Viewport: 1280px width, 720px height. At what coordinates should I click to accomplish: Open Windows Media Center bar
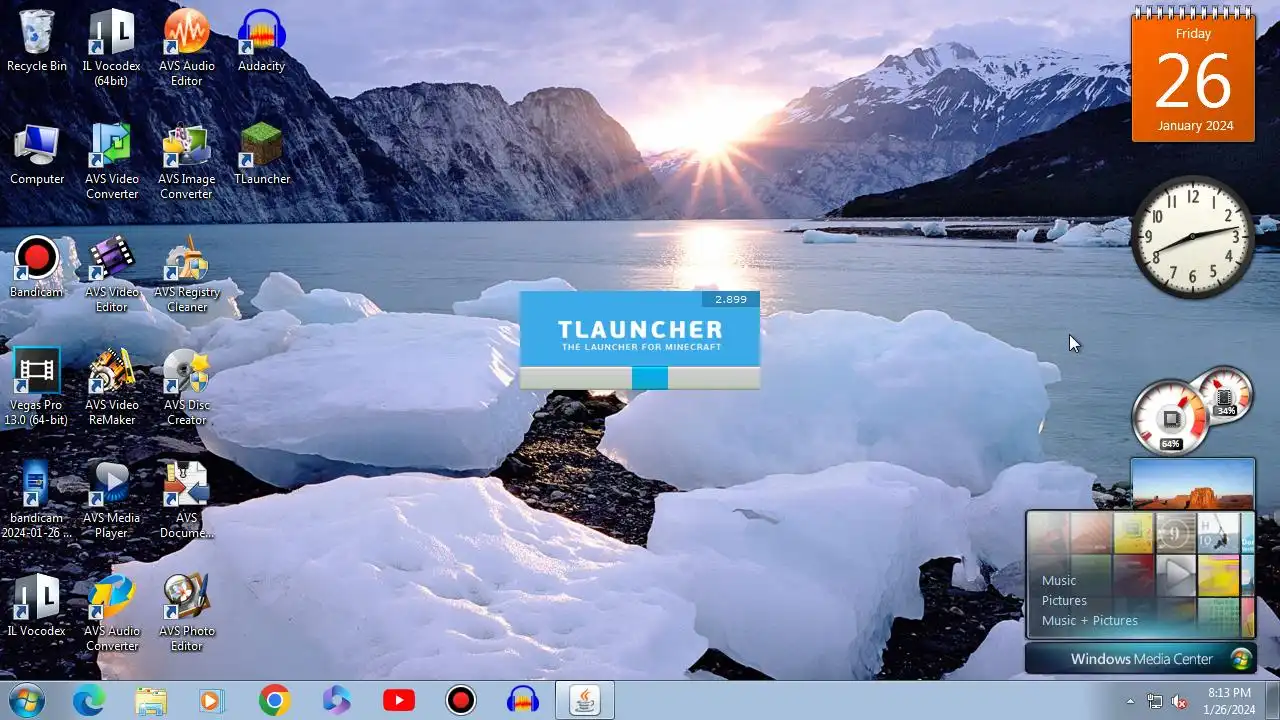1141,659
